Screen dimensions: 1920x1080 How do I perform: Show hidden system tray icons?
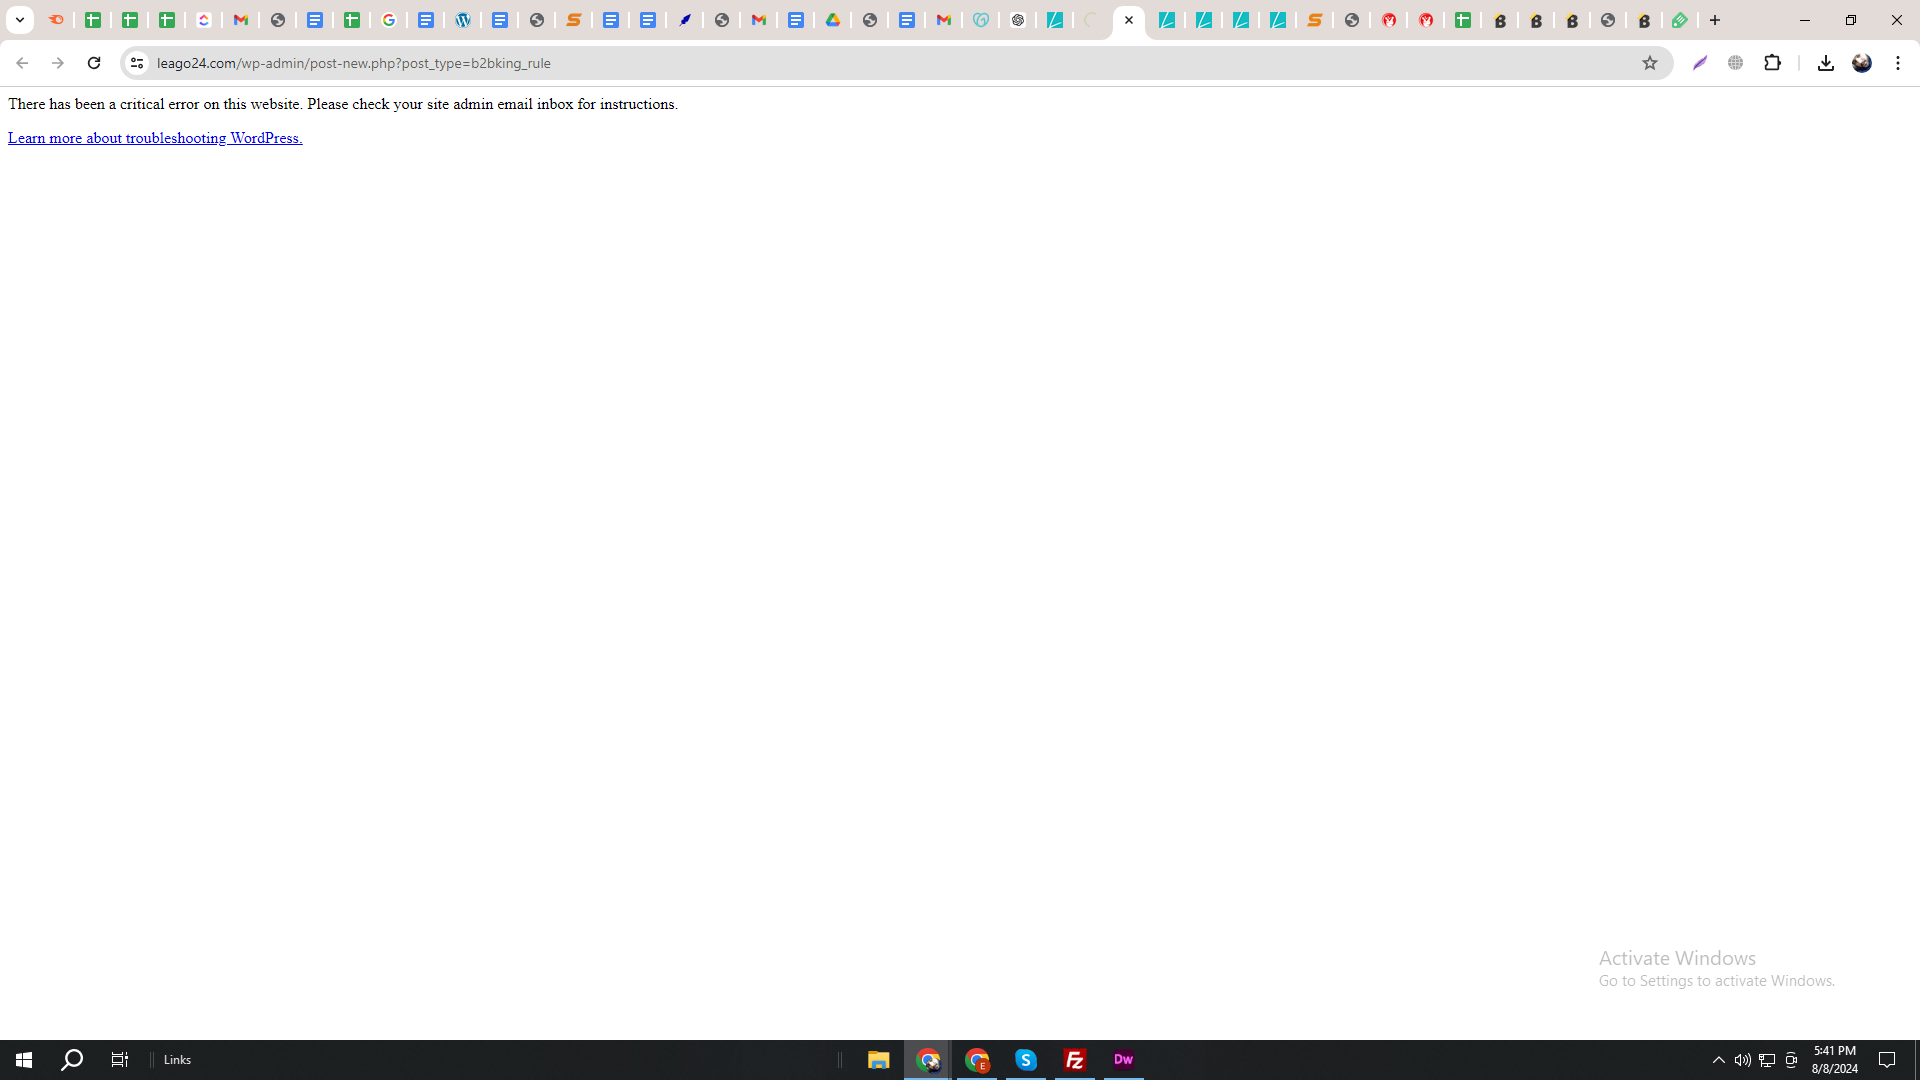point(1719,1060)
